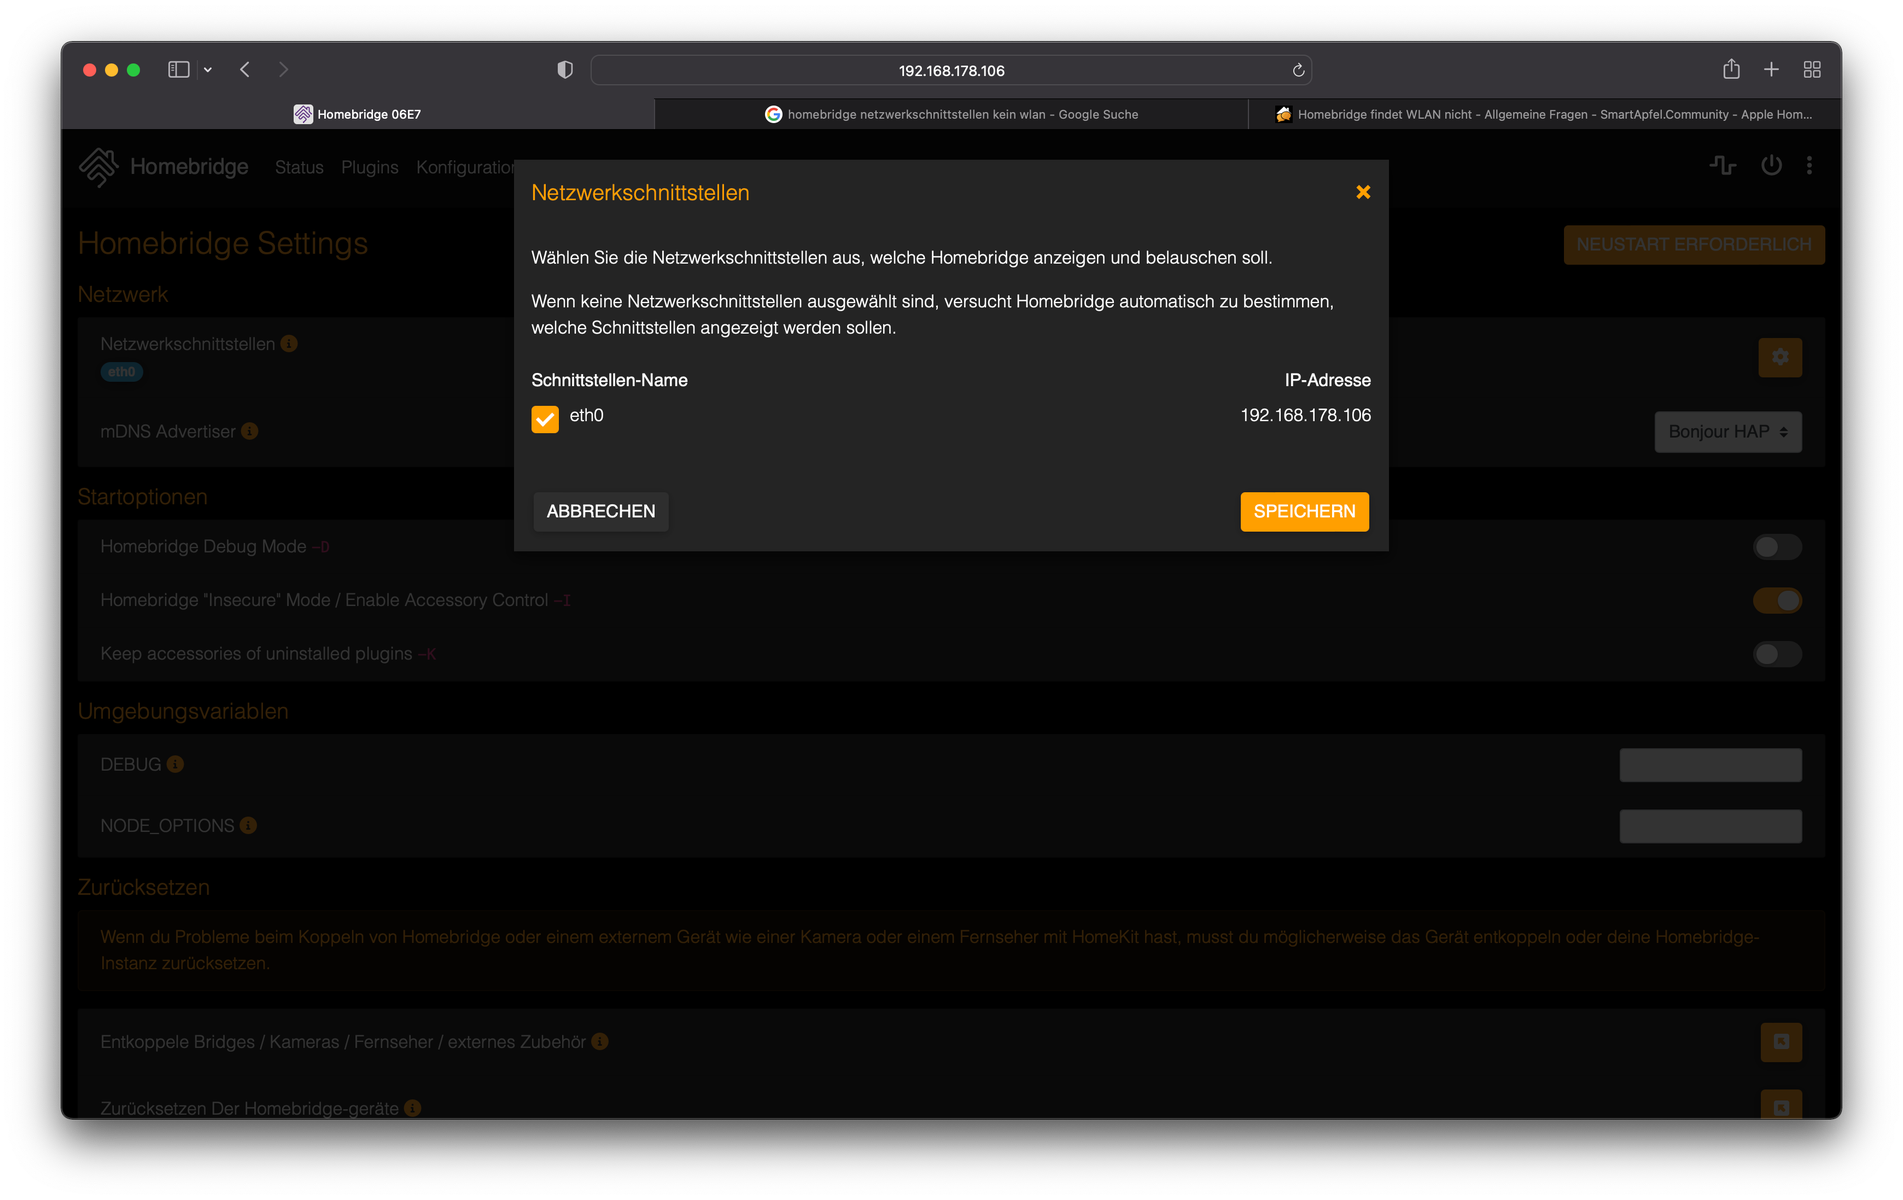Close the Netzwerkschnittstellen dialog with X
This screenshot has height=1200, width=1903.
pos(1362,192)
